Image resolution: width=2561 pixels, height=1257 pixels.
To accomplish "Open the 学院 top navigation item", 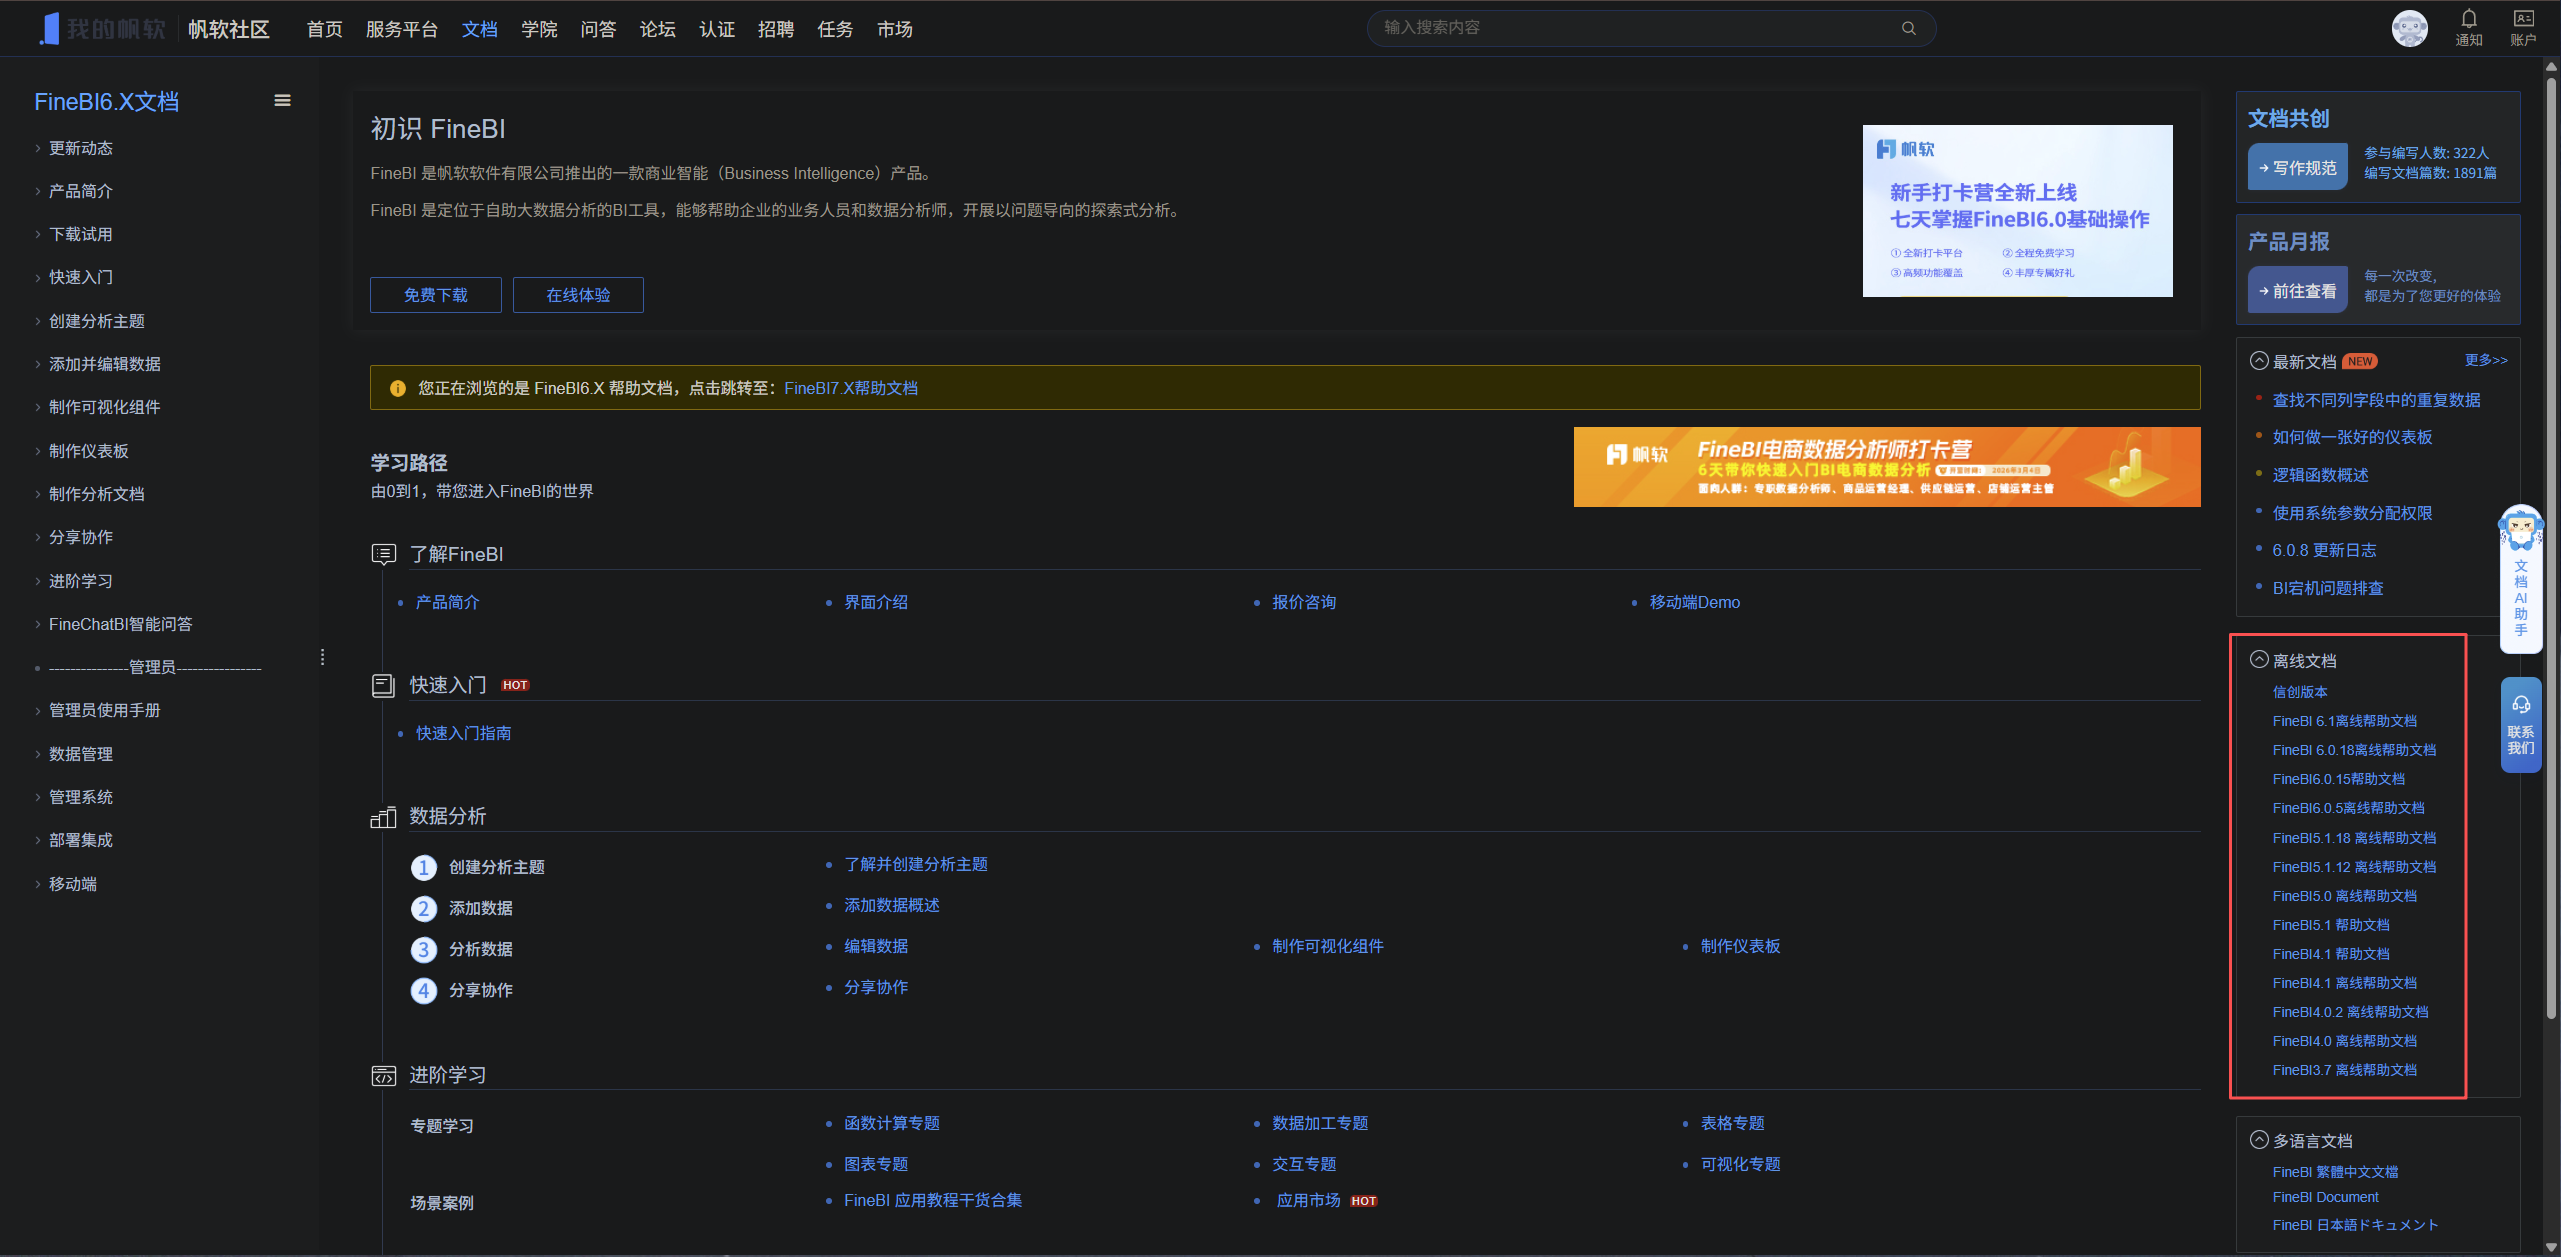I will click(x=539, y=29).
